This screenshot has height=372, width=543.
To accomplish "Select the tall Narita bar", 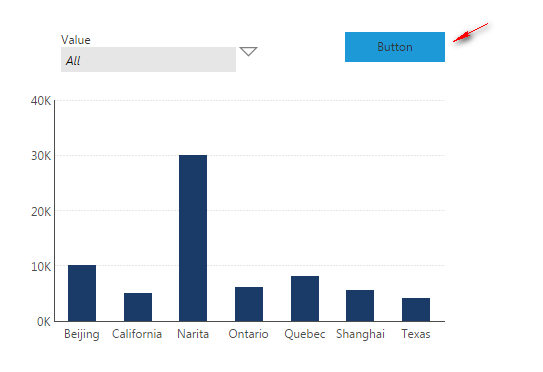I will [x=193, y=238].
